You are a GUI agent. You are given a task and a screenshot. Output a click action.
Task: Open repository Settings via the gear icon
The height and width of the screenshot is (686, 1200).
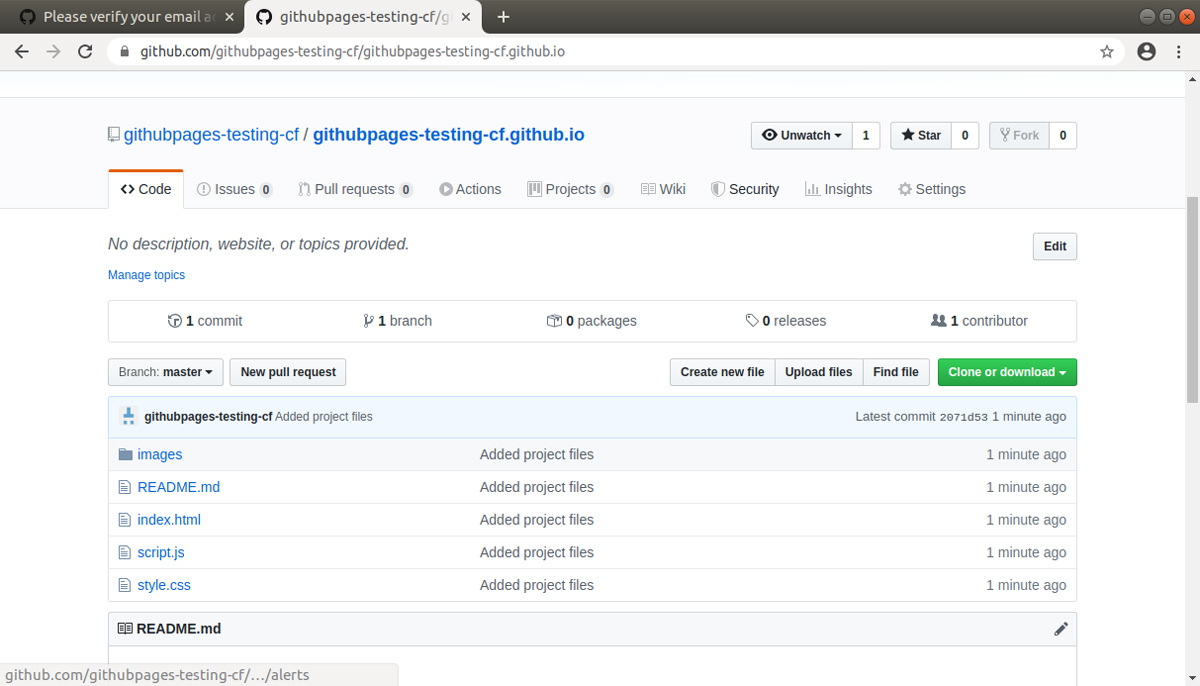[904, 188]
